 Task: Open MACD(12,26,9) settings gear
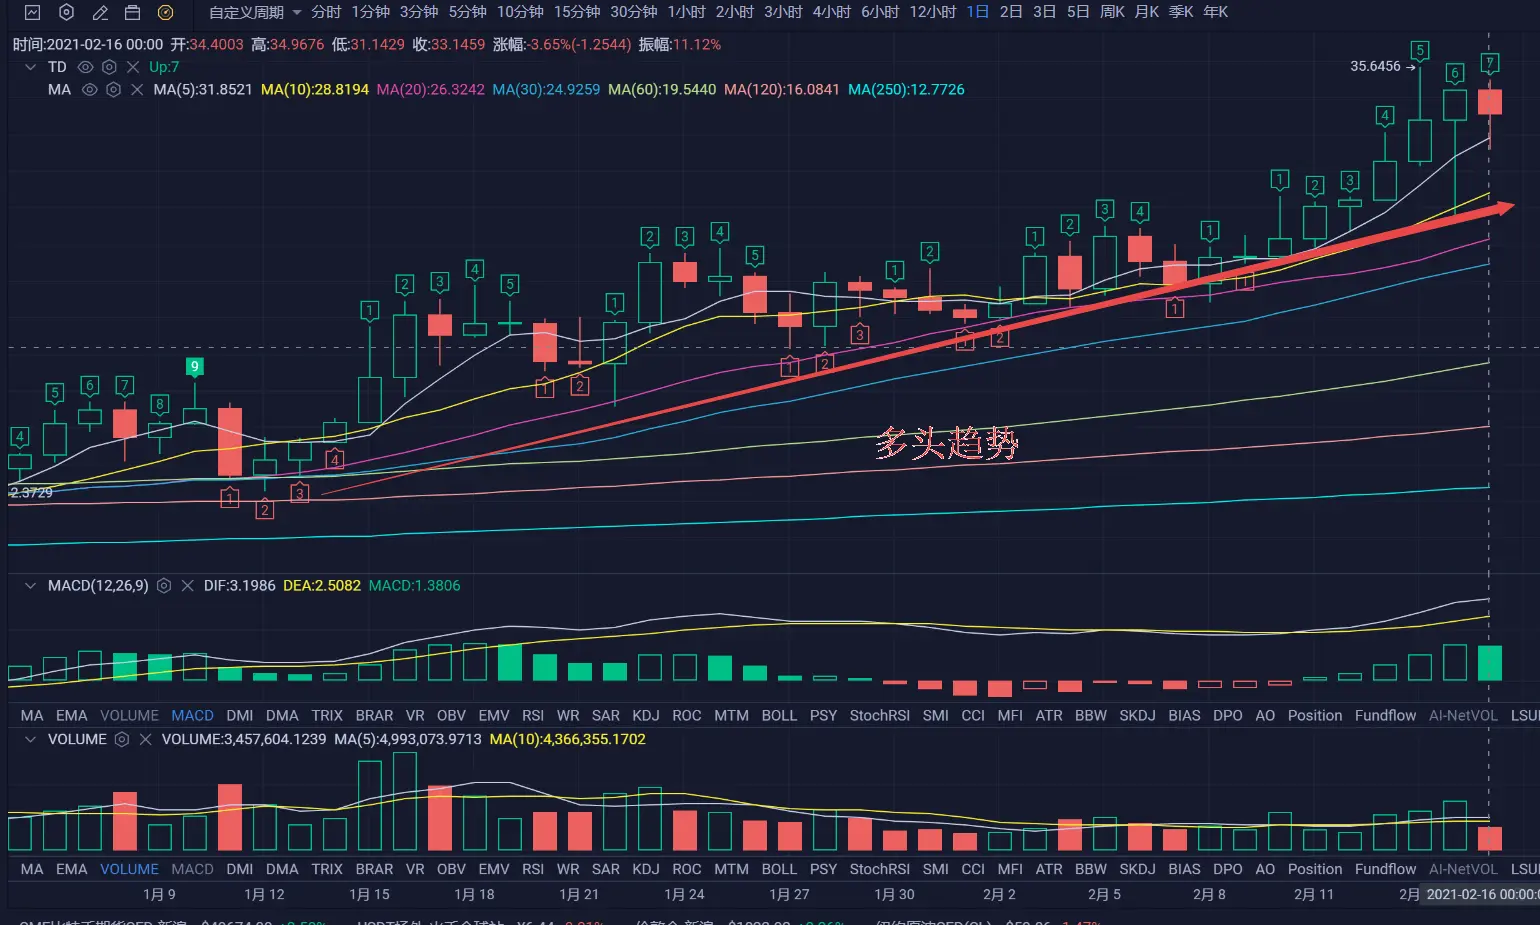tap(164, 585)
